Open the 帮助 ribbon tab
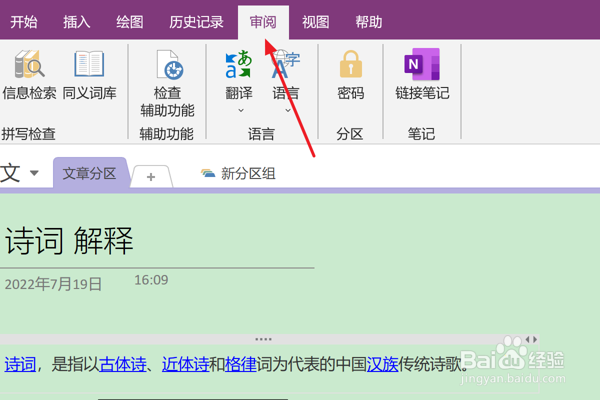This screenshot has height=400, width=600. pyautogui.click(x=368, y=22)
